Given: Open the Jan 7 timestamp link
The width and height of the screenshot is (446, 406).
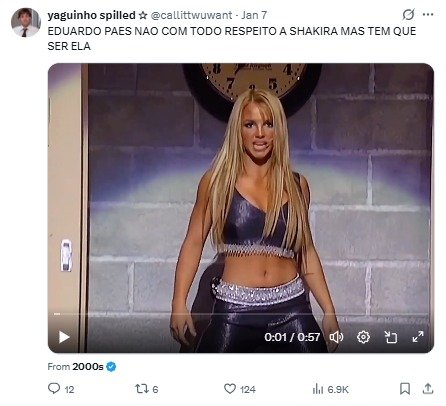Looking at the screenshot, I should (x=254, y=15).
